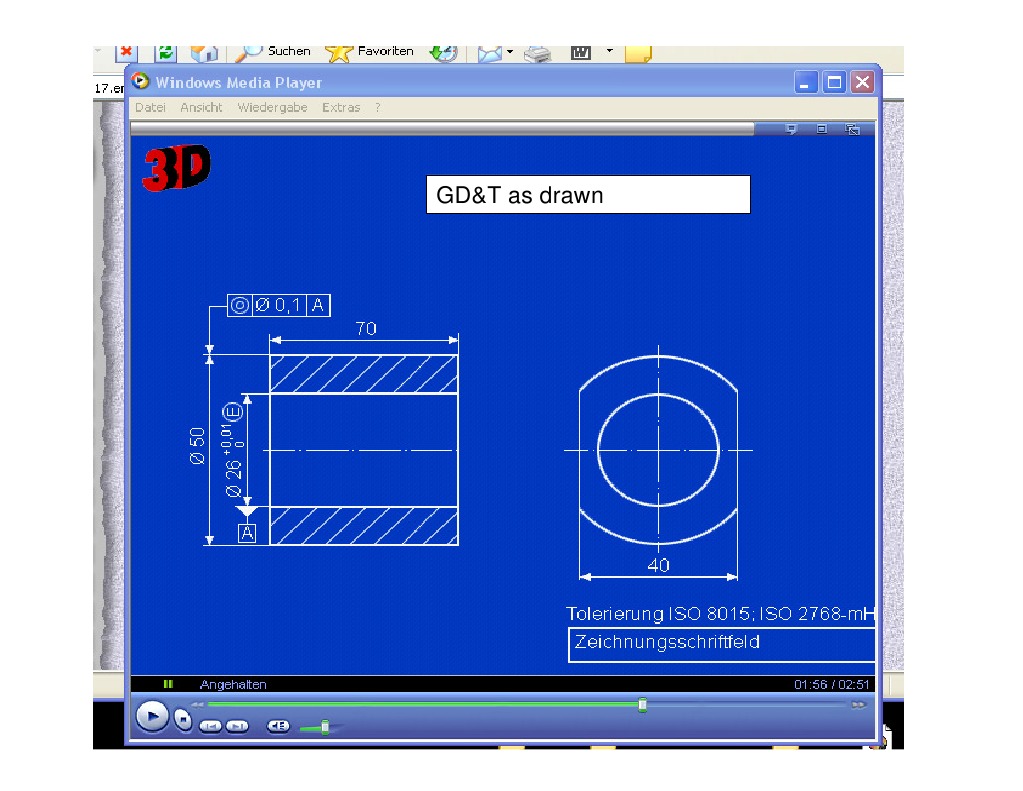The image size is (1023, 791).
Task: Click the 70 length dimension
Action: tap(365, 328)
